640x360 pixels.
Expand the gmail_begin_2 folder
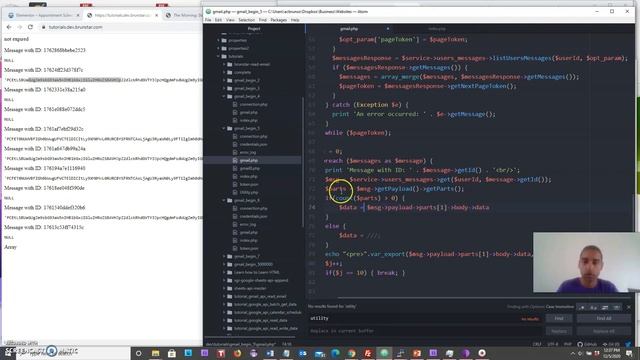click(224, 80)
